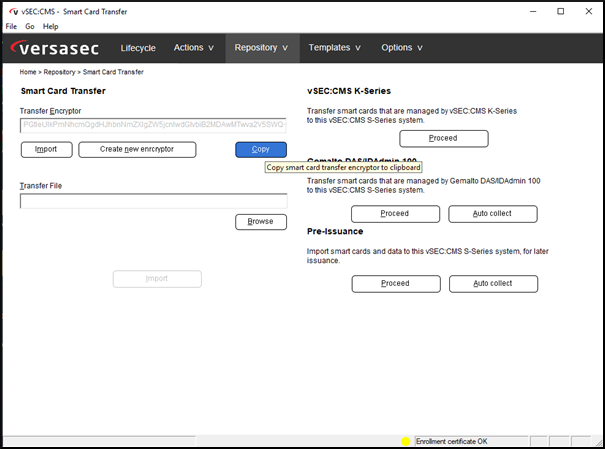The image size is (605, 449).
Task: Proceed with Pre-Issuance import
Action: click(x=396, y=284)
